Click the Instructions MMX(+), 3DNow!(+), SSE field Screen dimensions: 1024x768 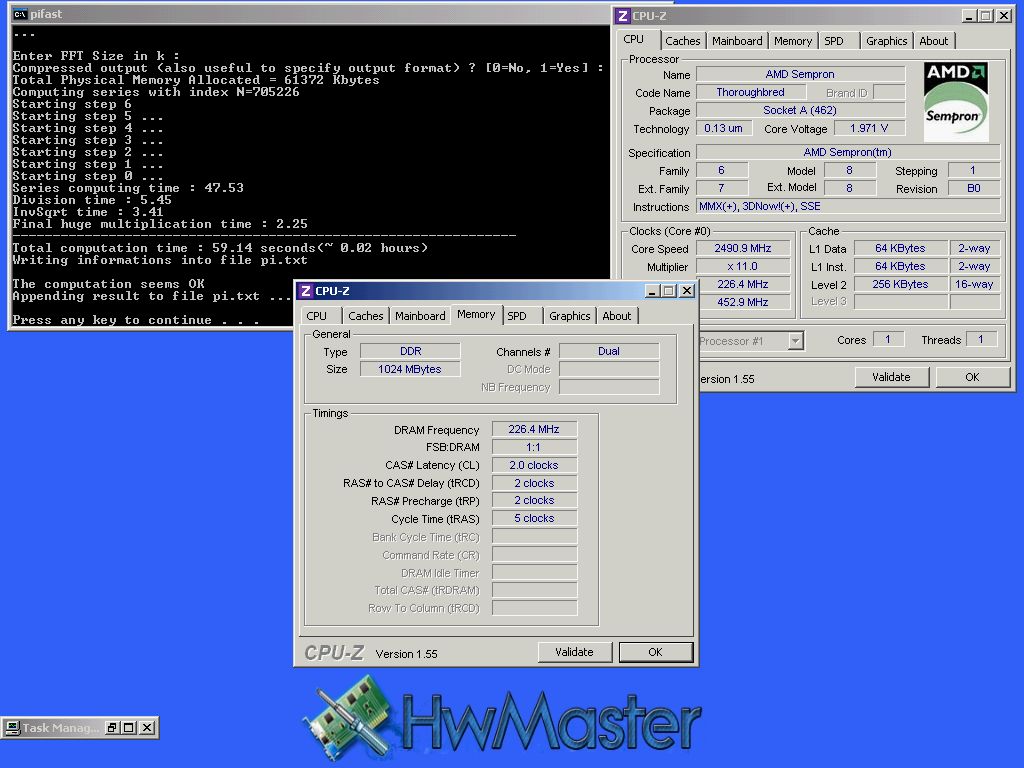click(848, 206)
